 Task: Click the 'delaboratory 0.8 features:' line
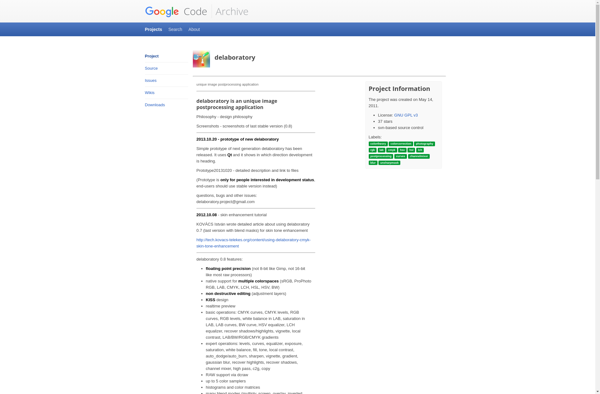click(x=219, y=259)
